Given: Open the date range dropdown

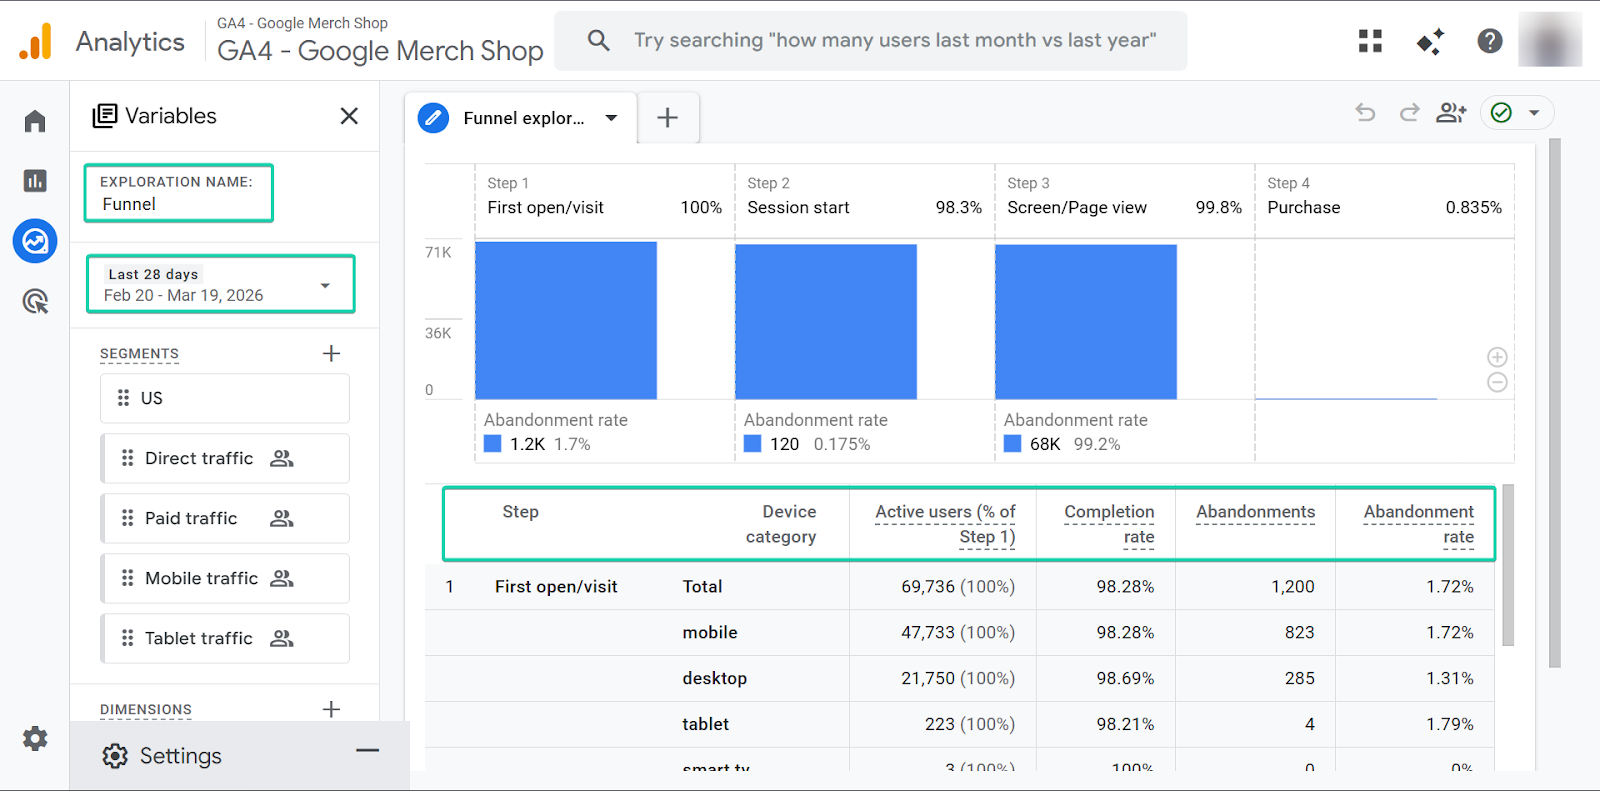Looking at the screenshot, I should pos(221,284).
